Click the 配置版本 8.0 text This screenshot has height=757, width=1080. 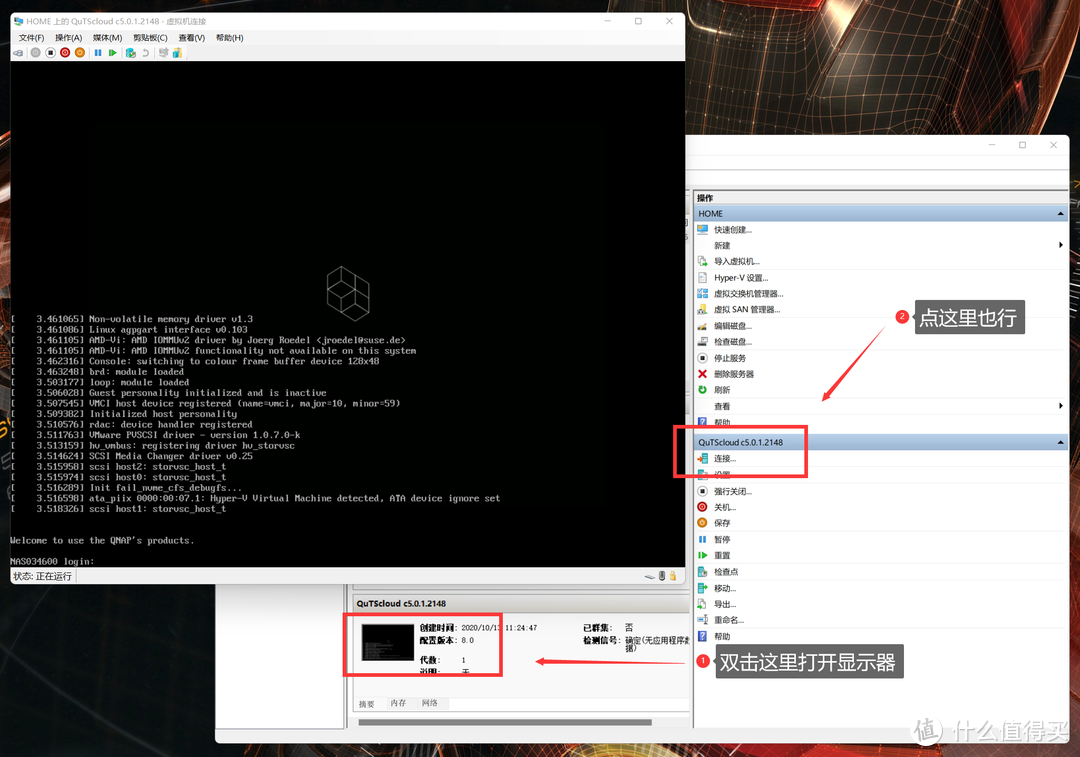tap(447, 641)
